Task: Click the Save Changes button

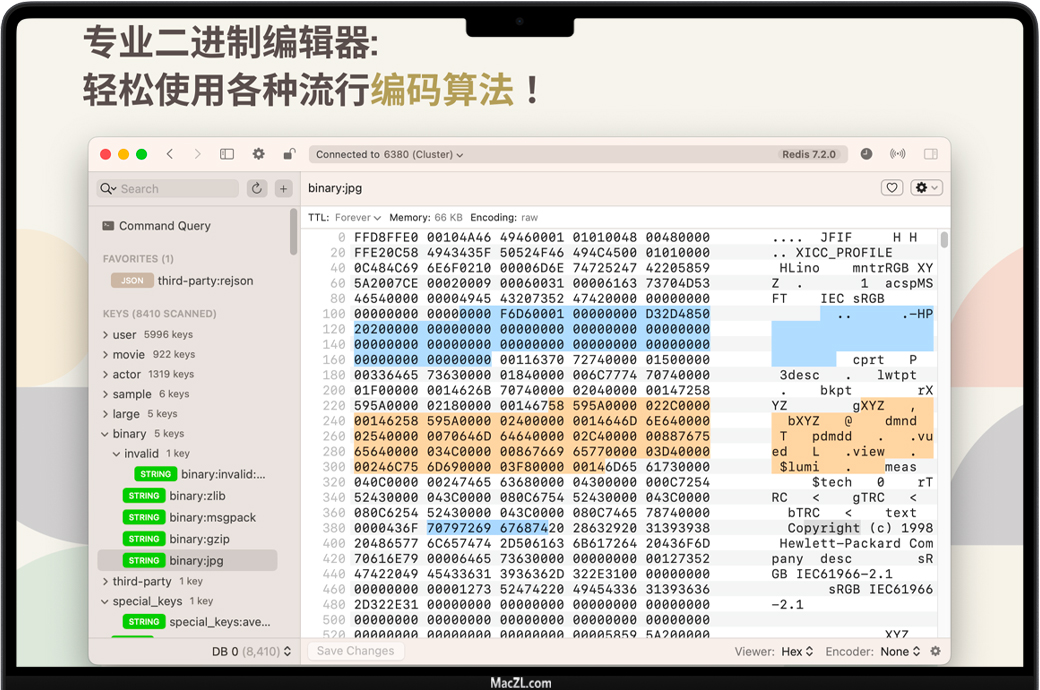Action: pos(355,651)
